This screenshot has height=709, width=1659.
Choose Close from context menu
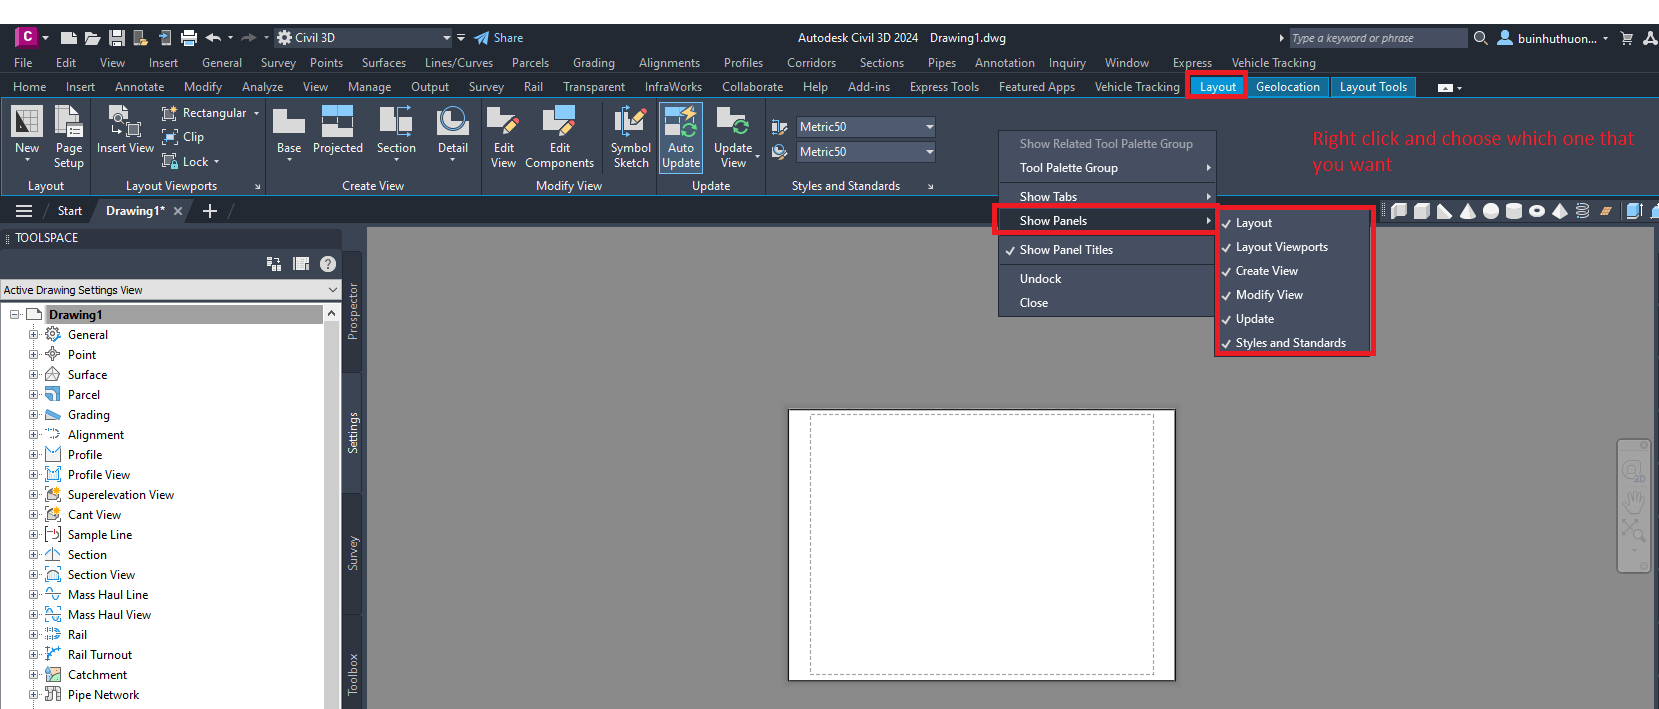click(x=1107, y=303)
